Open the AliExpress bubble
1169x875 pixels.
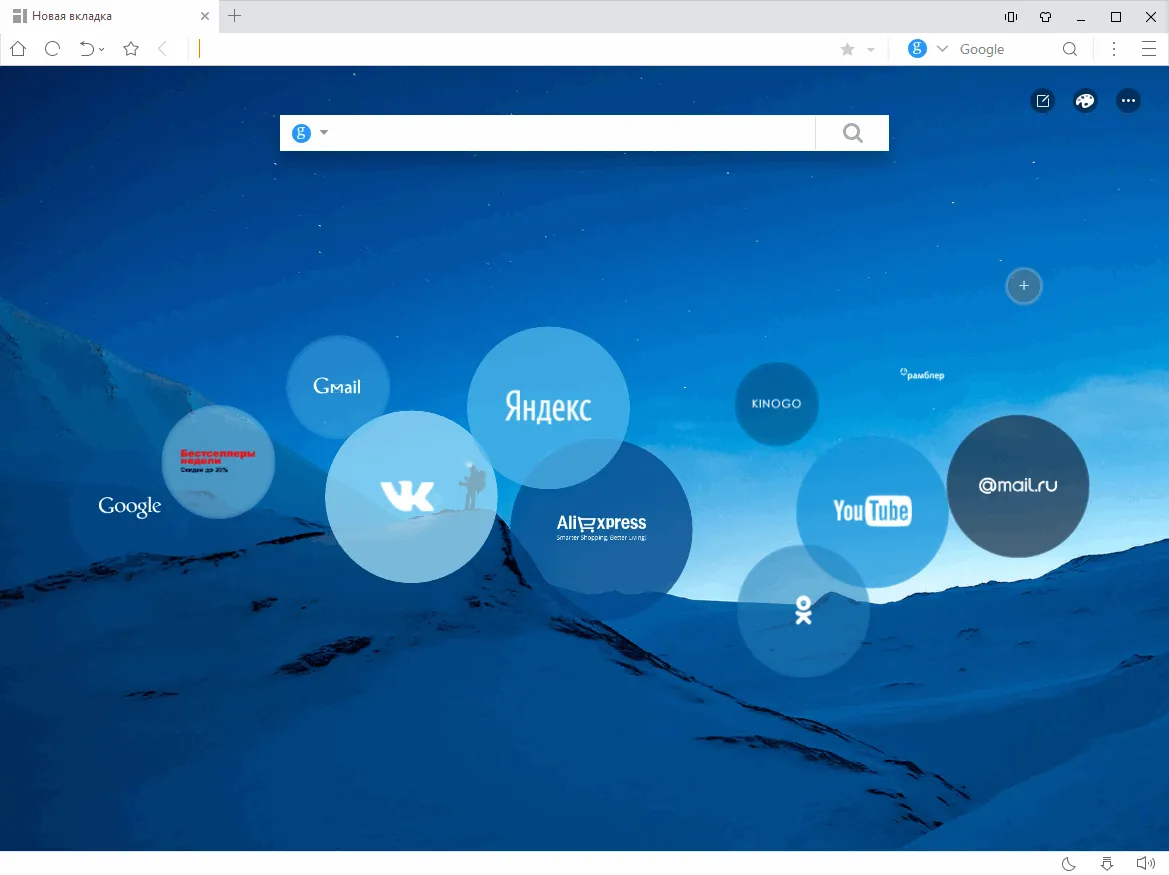click(602, 528)
